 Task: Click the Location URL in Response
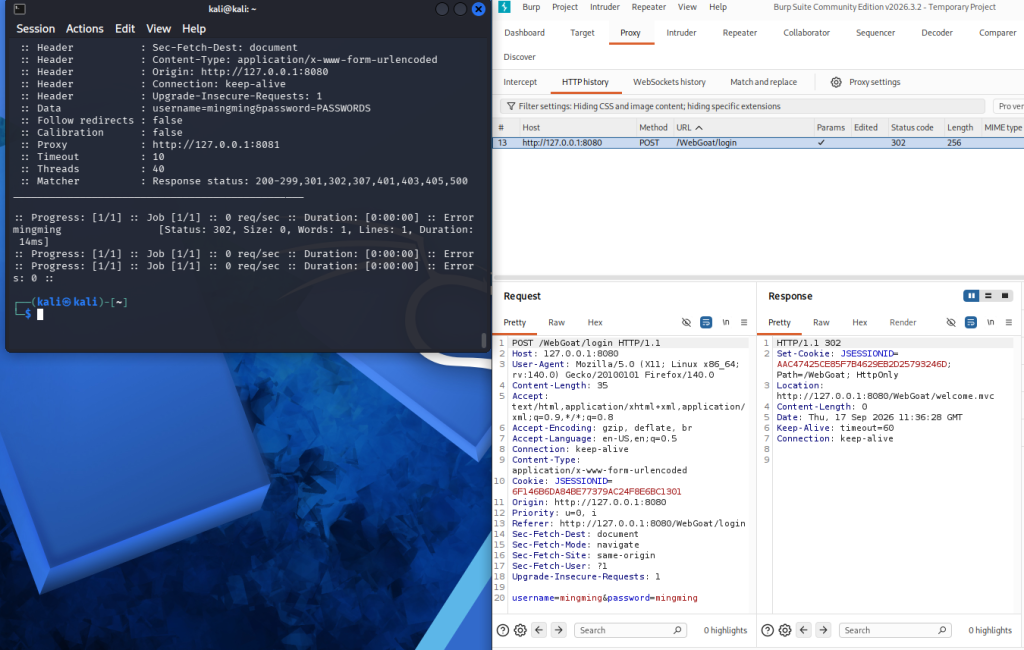[x=885, y=396]
